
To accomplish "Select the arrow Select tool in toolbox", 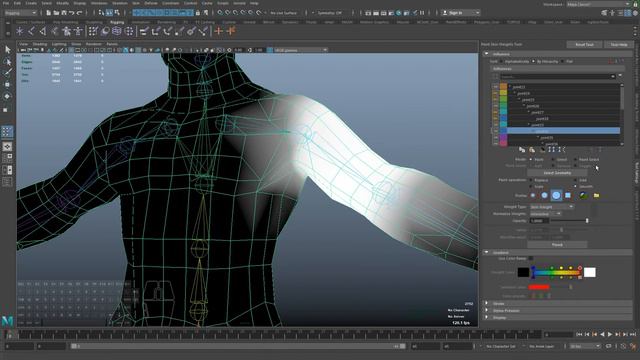I will [7, 50].
